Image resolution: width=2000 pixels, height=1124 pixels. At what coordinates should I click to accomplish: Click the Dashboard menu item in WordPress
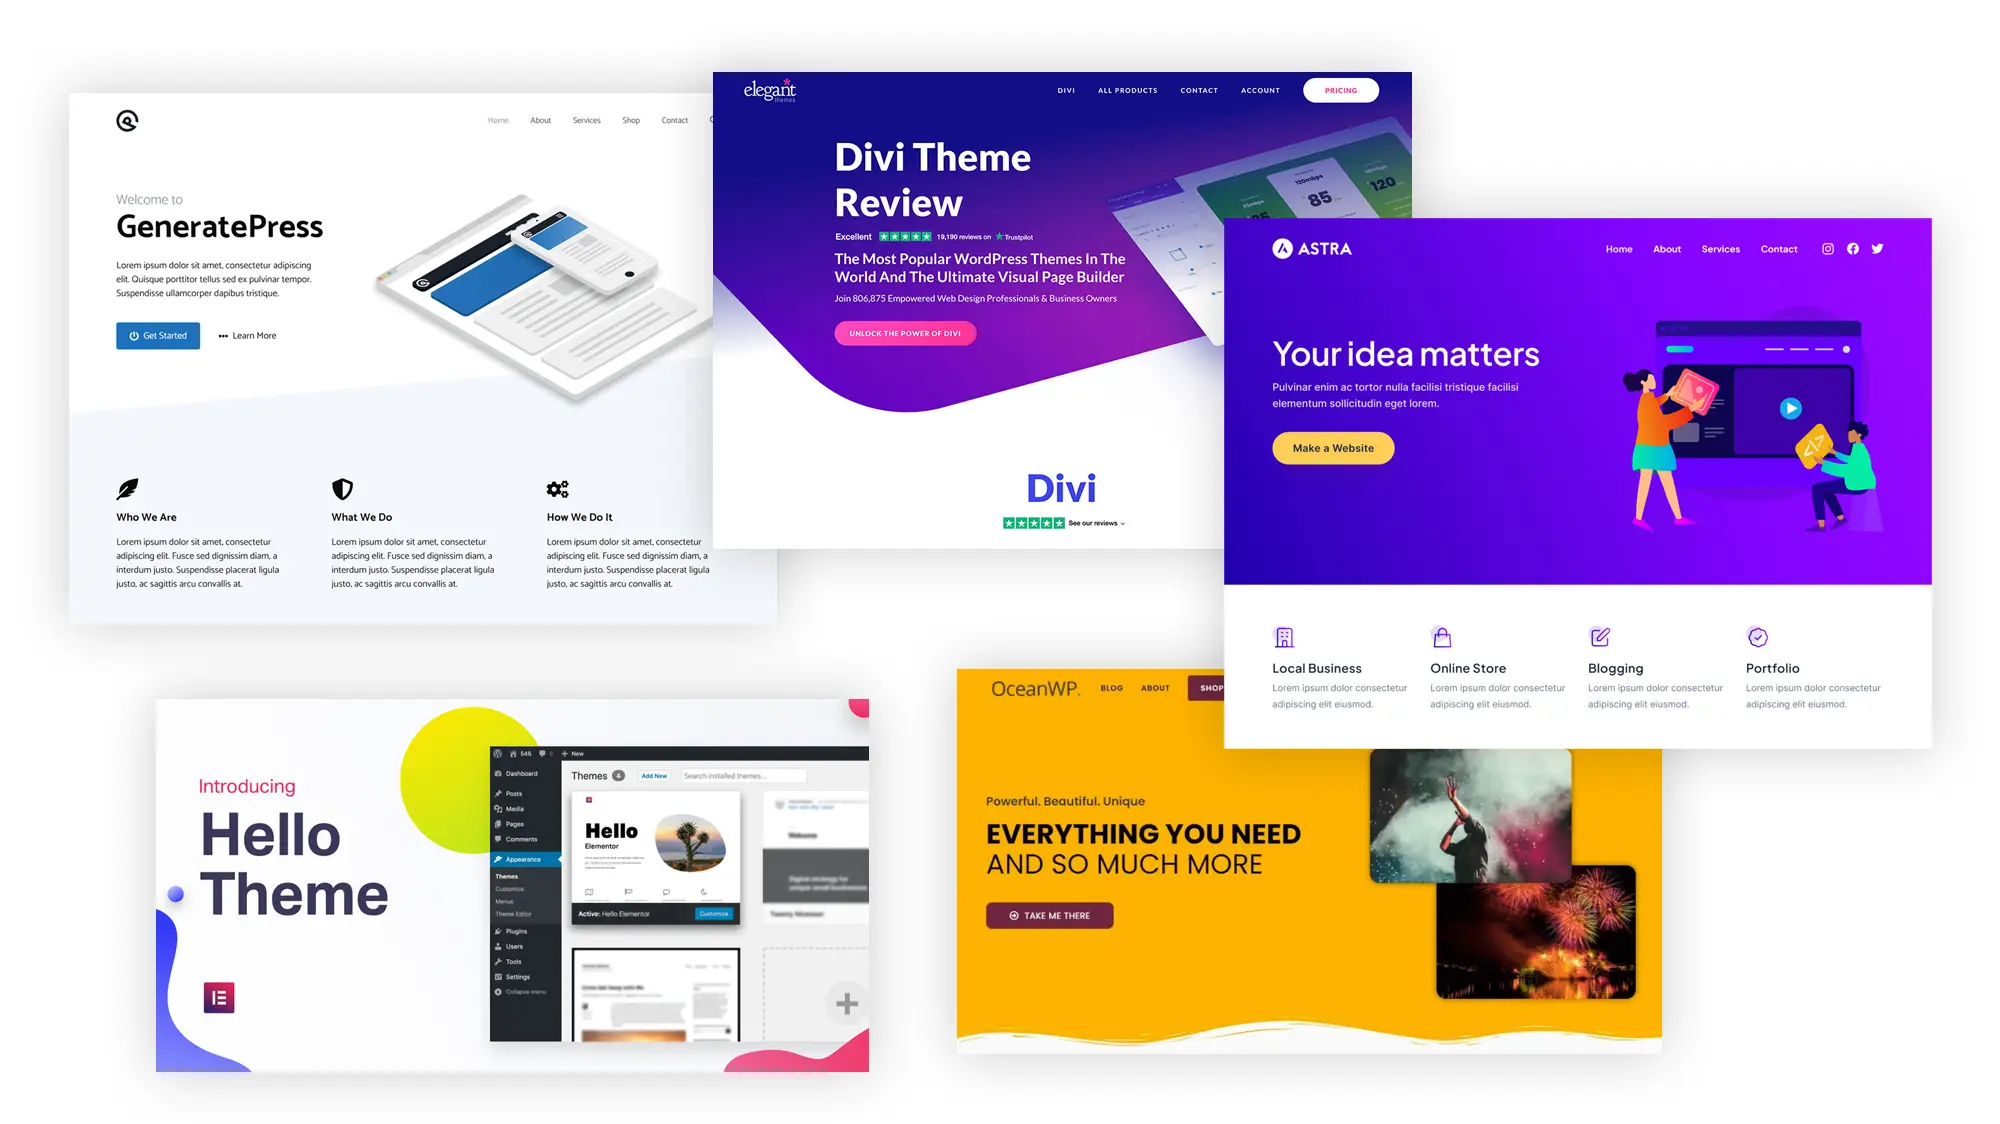click(521, 772)
